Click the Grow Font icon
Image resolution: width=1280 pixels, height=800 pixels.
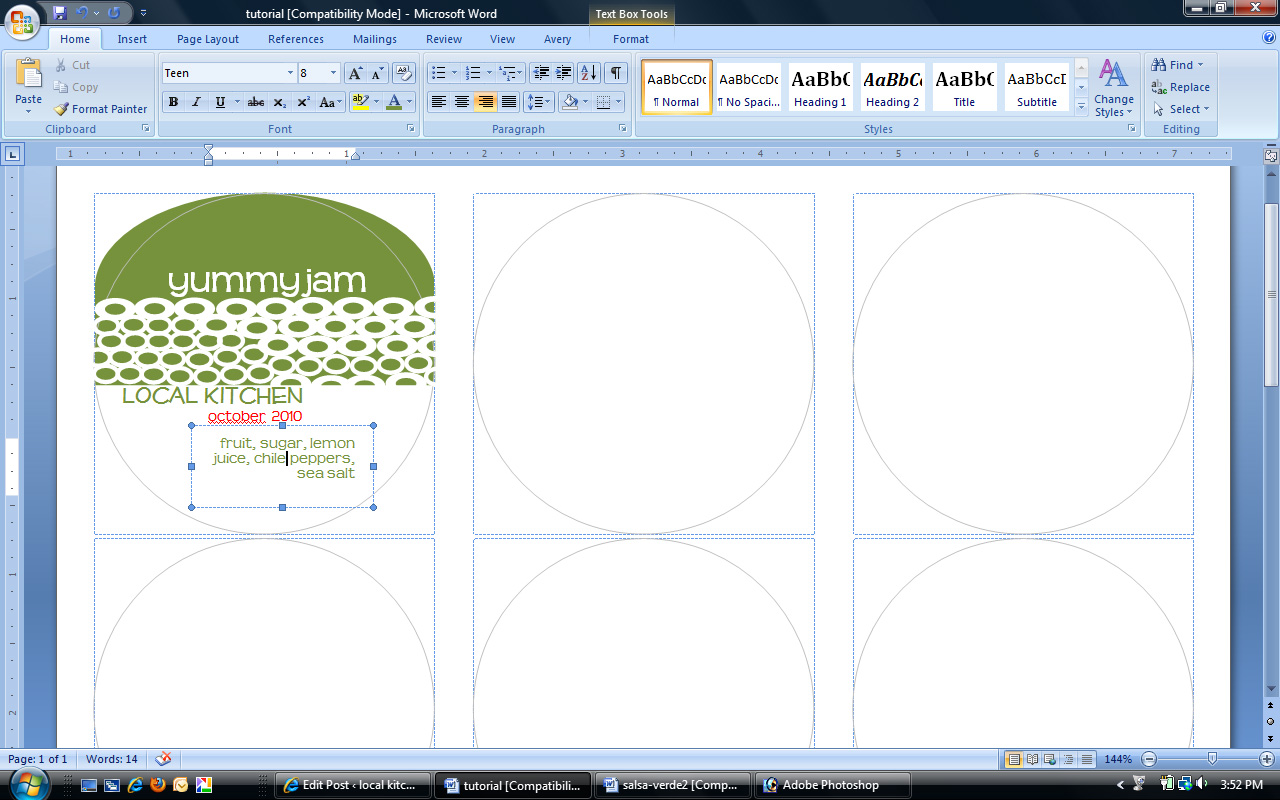pos(355,73)
